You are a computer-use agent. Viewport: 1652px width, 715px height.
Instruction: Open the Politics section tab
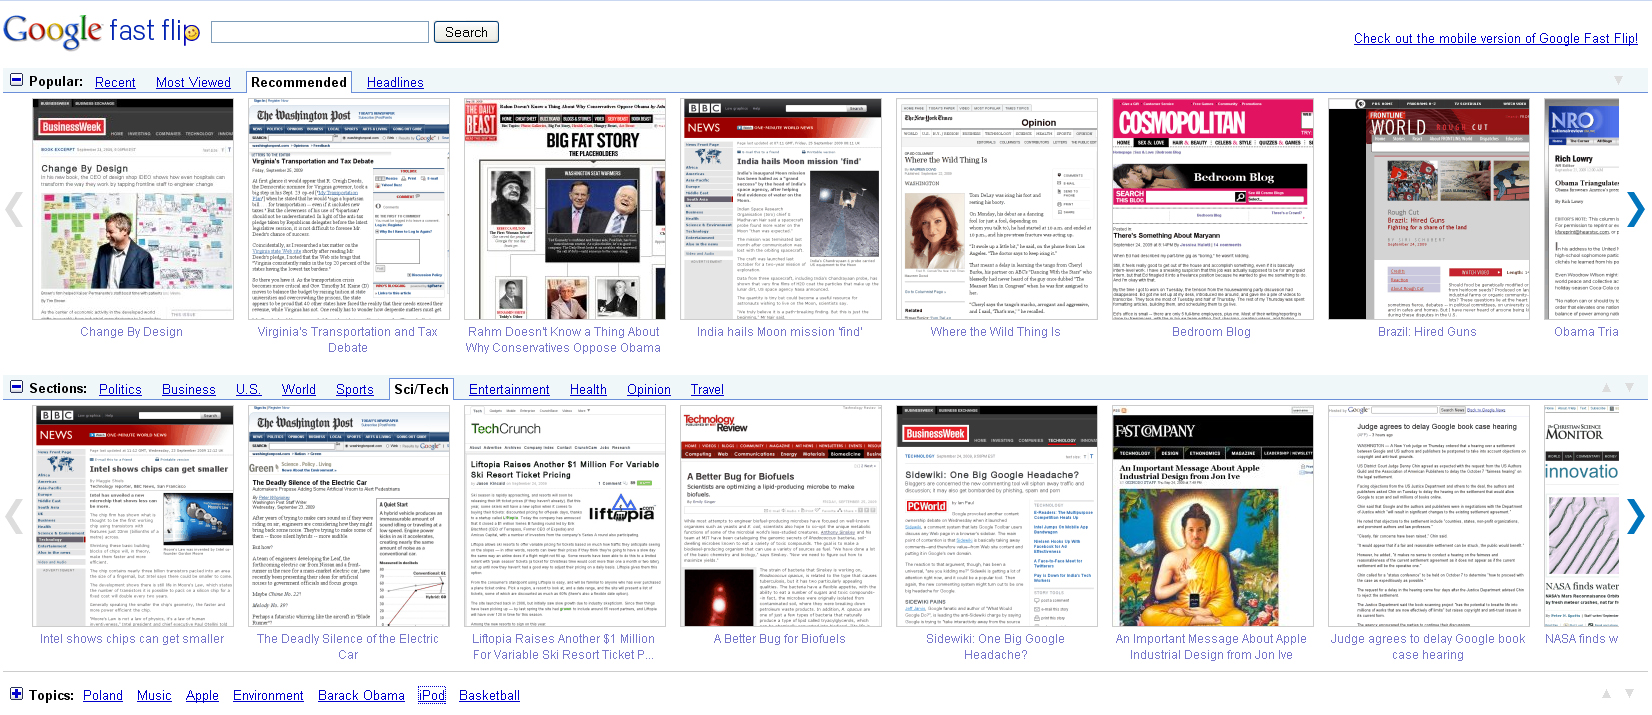pyautogui.click(x=120, y=390)
